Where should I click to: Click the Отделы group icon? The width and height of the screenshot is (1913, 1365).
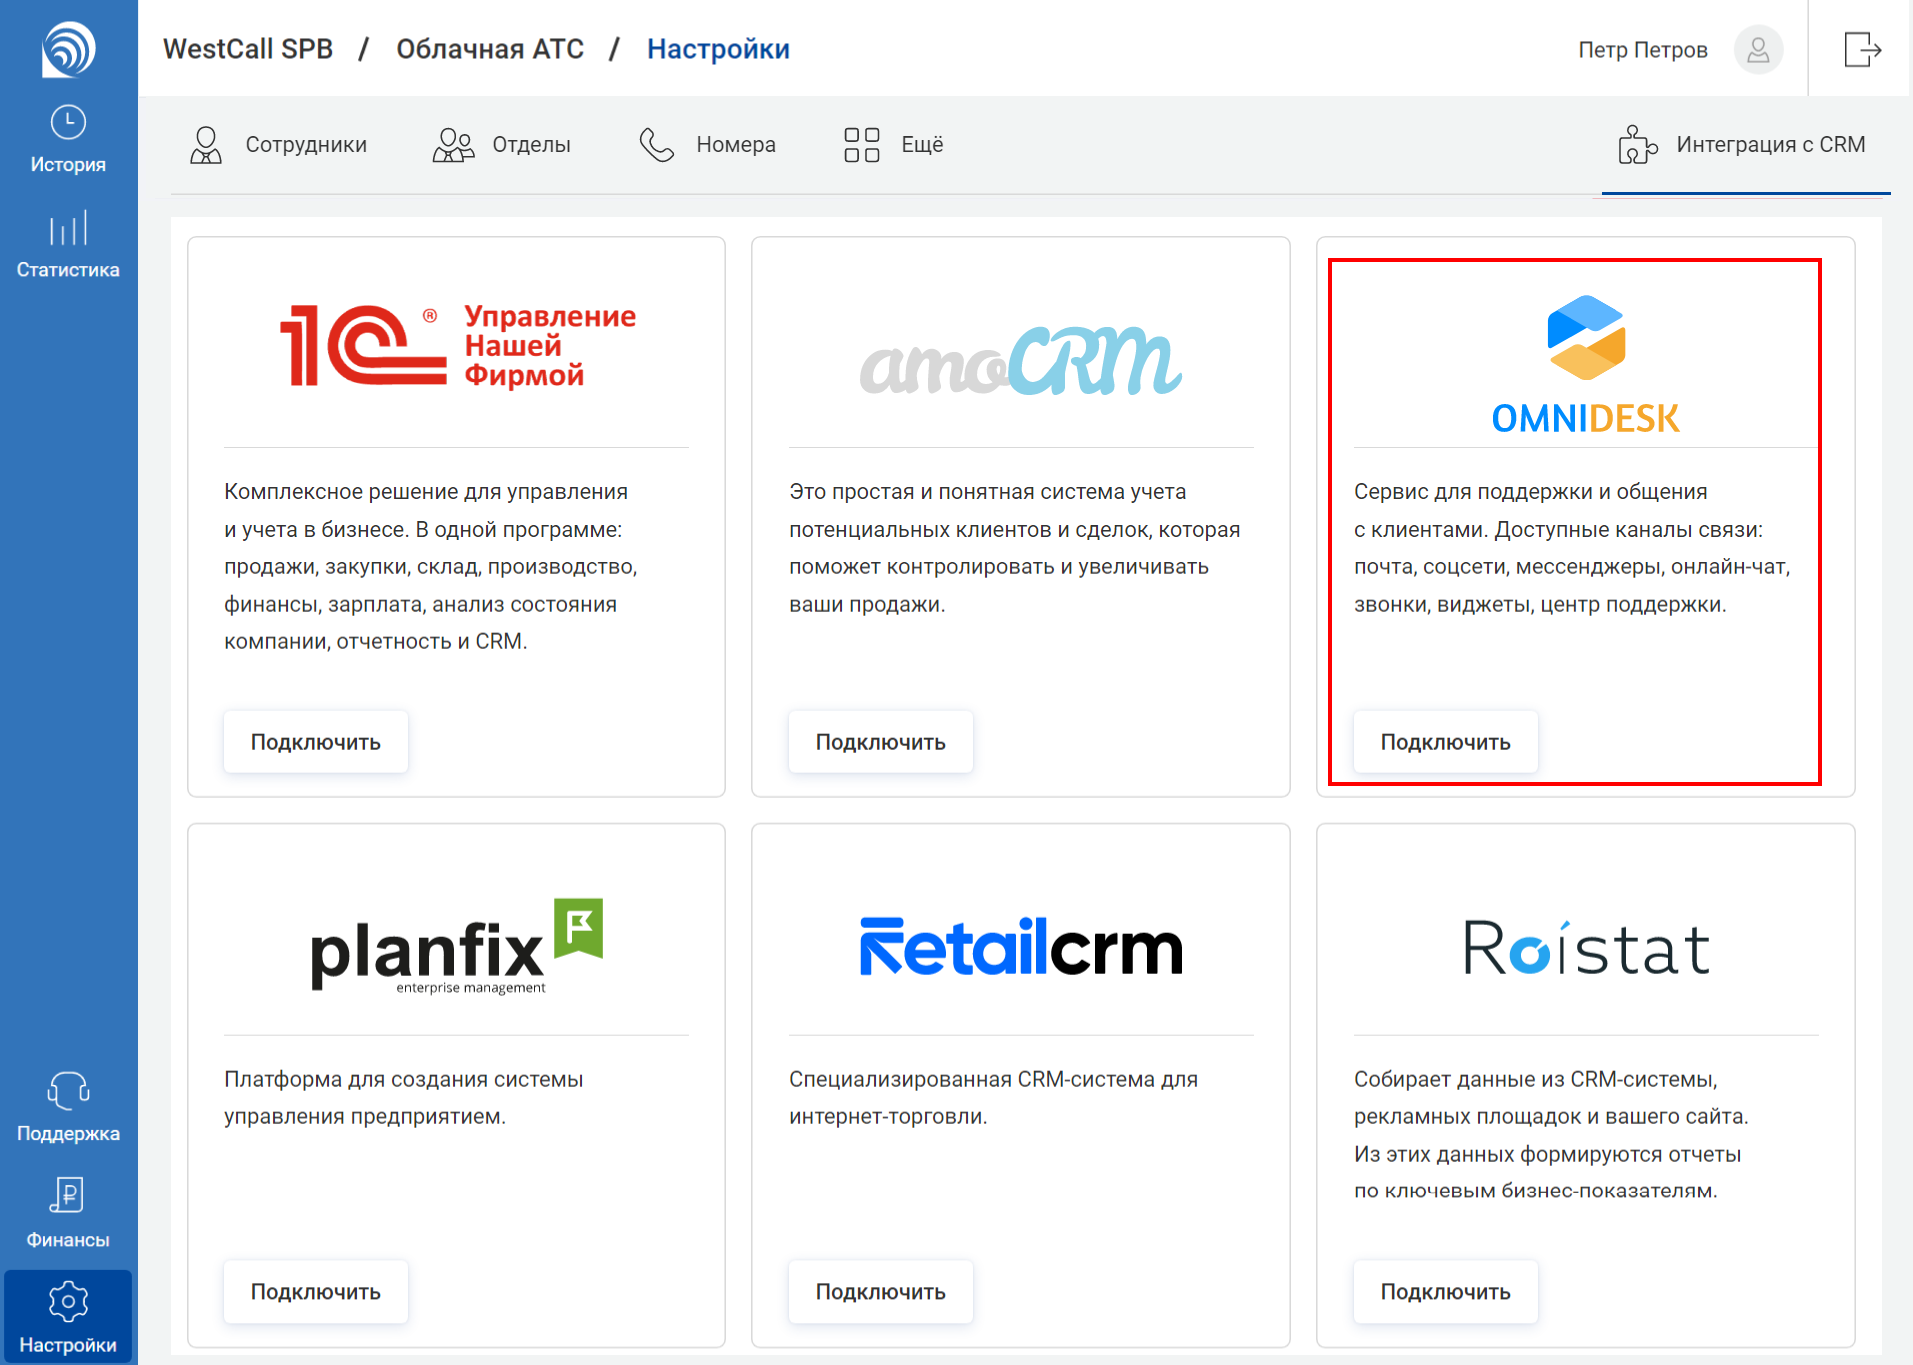pyautogui.click(x=453, y=145)
